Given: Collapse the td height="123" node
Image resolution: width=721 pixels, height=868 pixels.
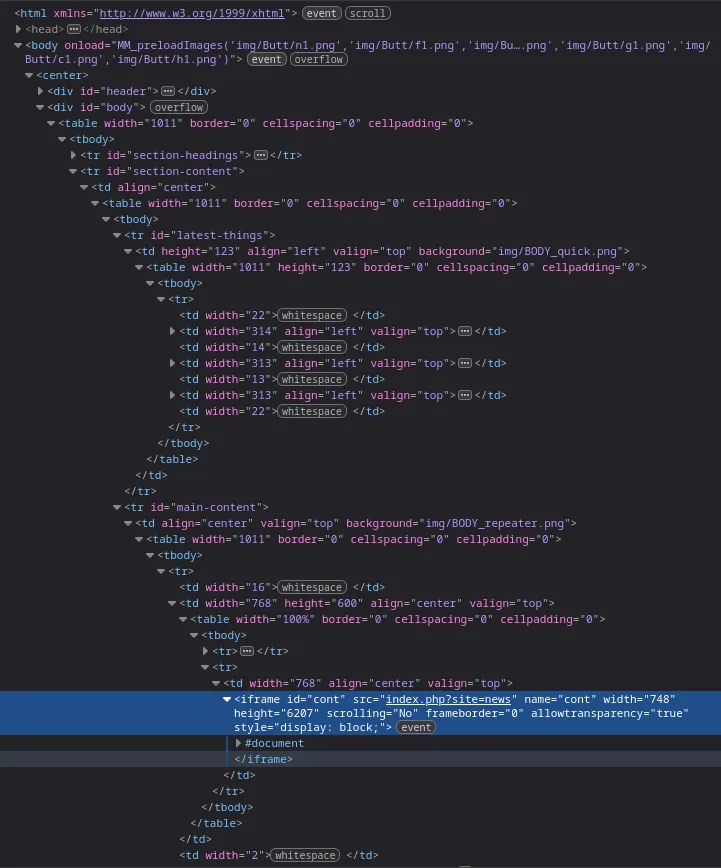Looking at the screenshot, I should 128,251.
